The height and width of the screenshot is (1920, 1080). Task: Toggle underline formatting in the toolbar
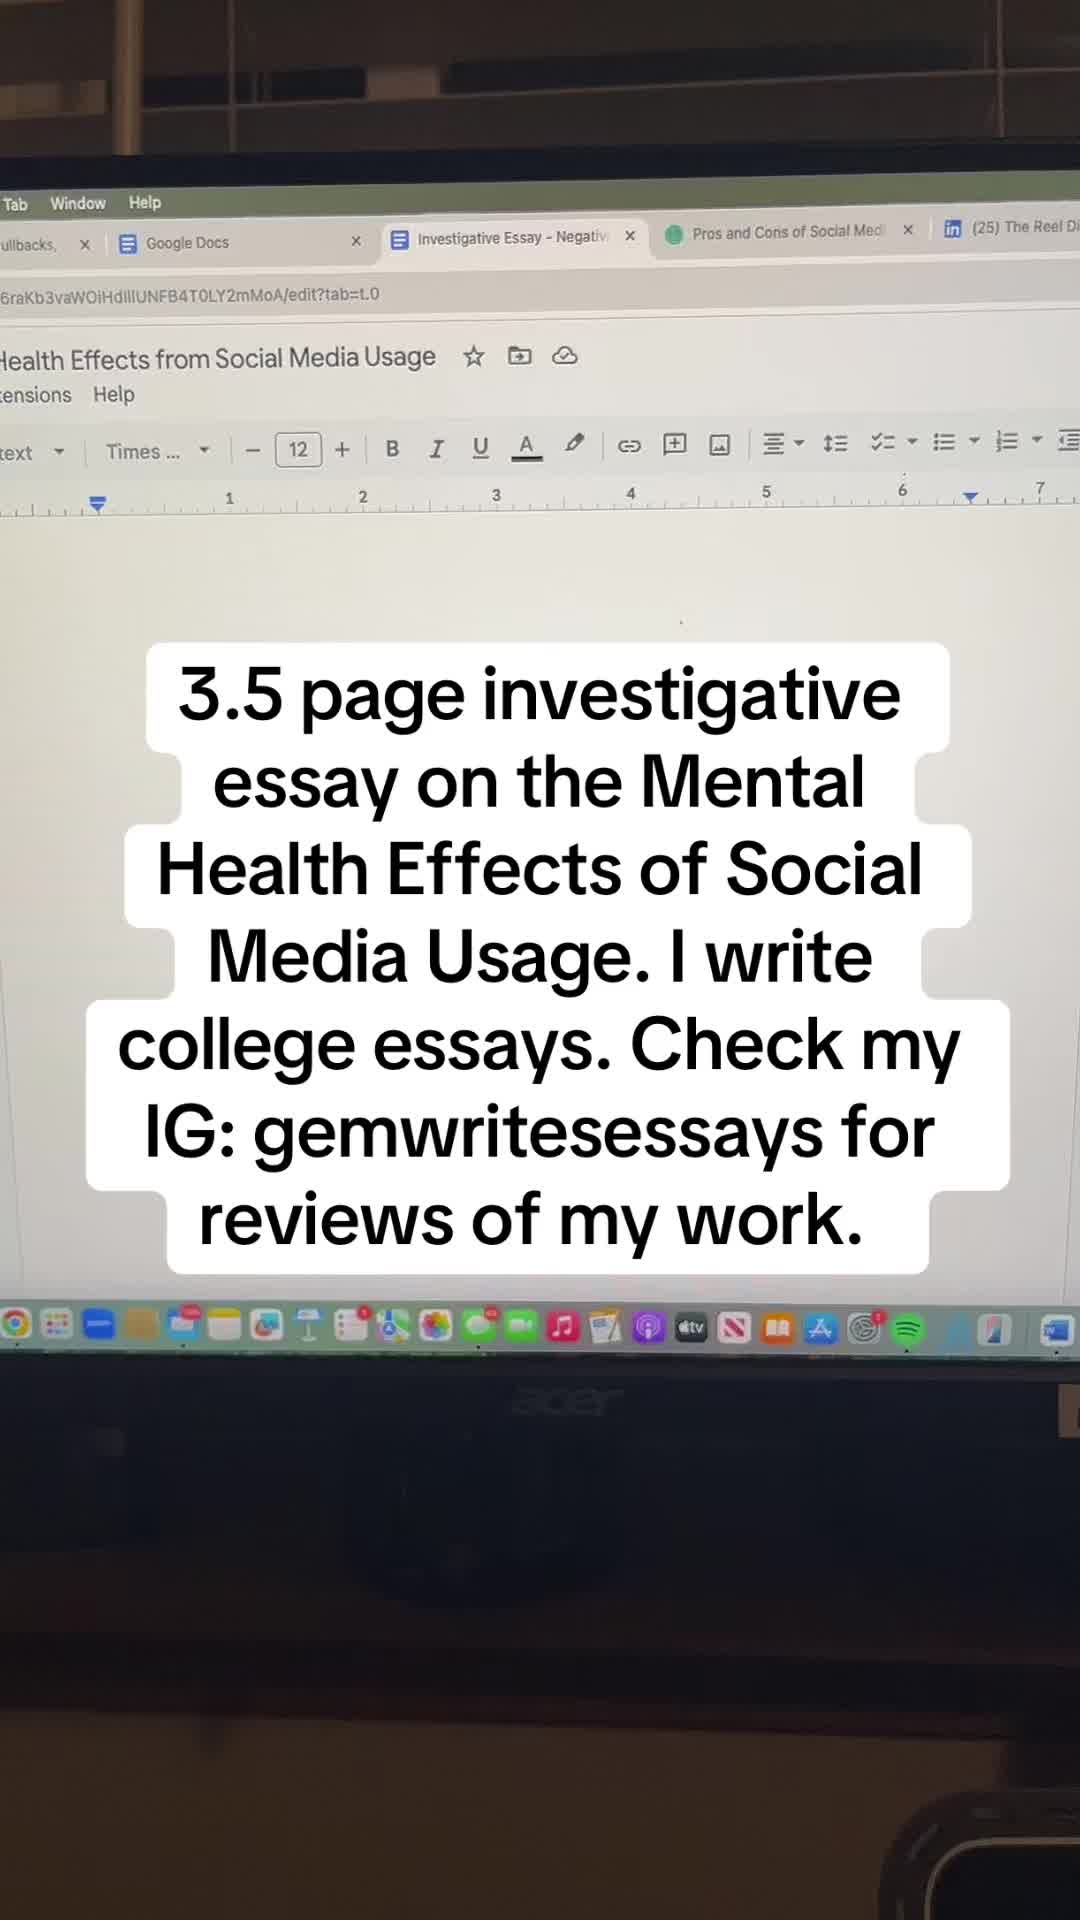tap(480, 448)
